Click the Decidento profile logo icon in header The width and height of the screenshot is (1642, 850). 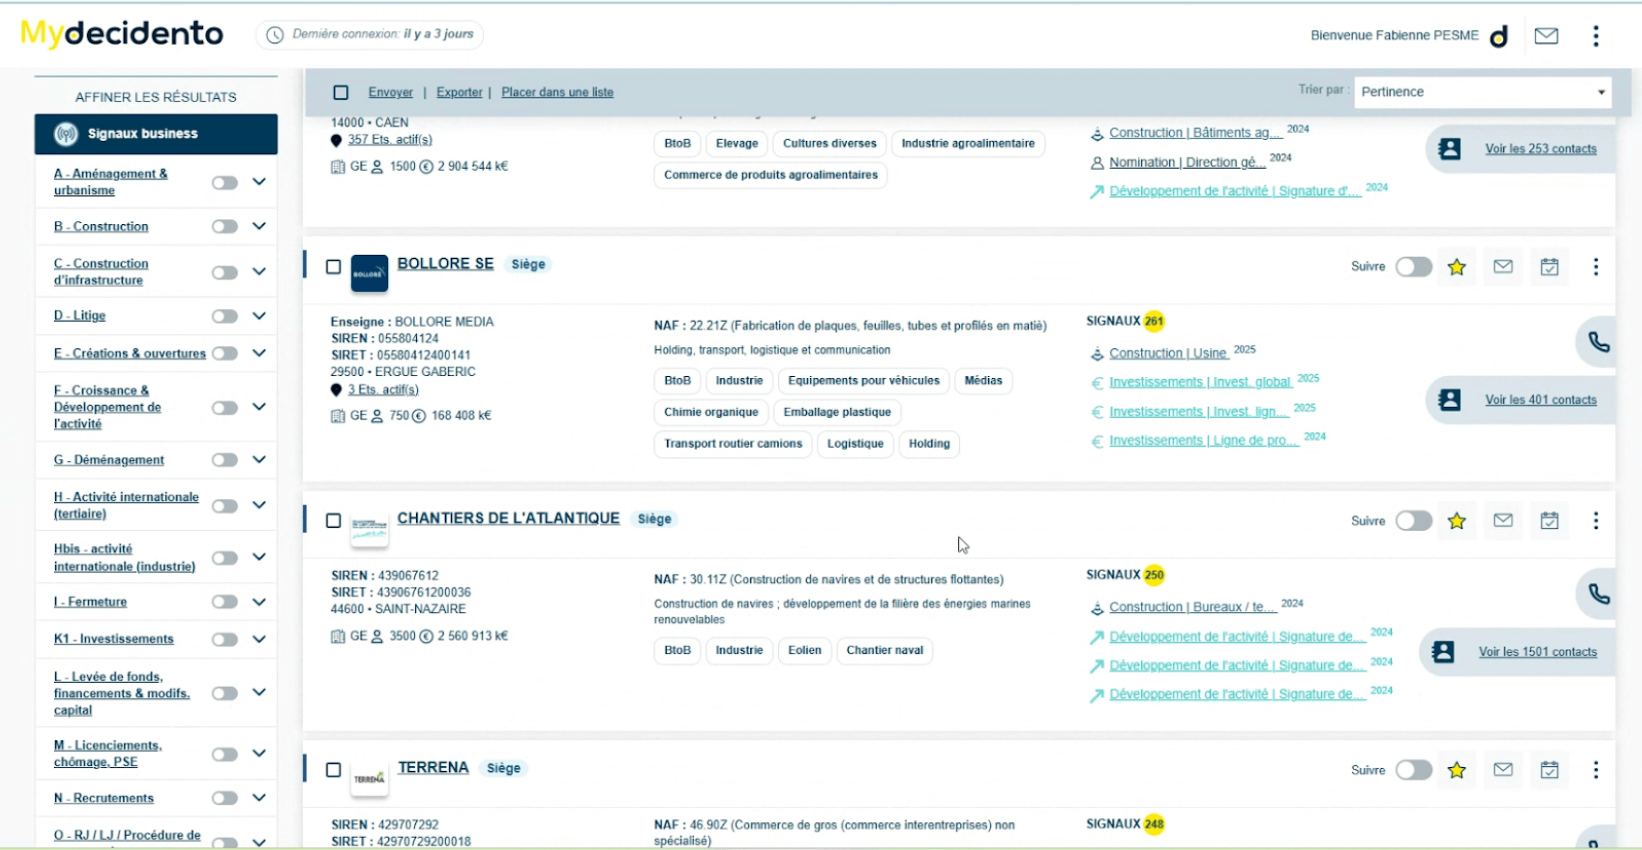coord(1499,37)
